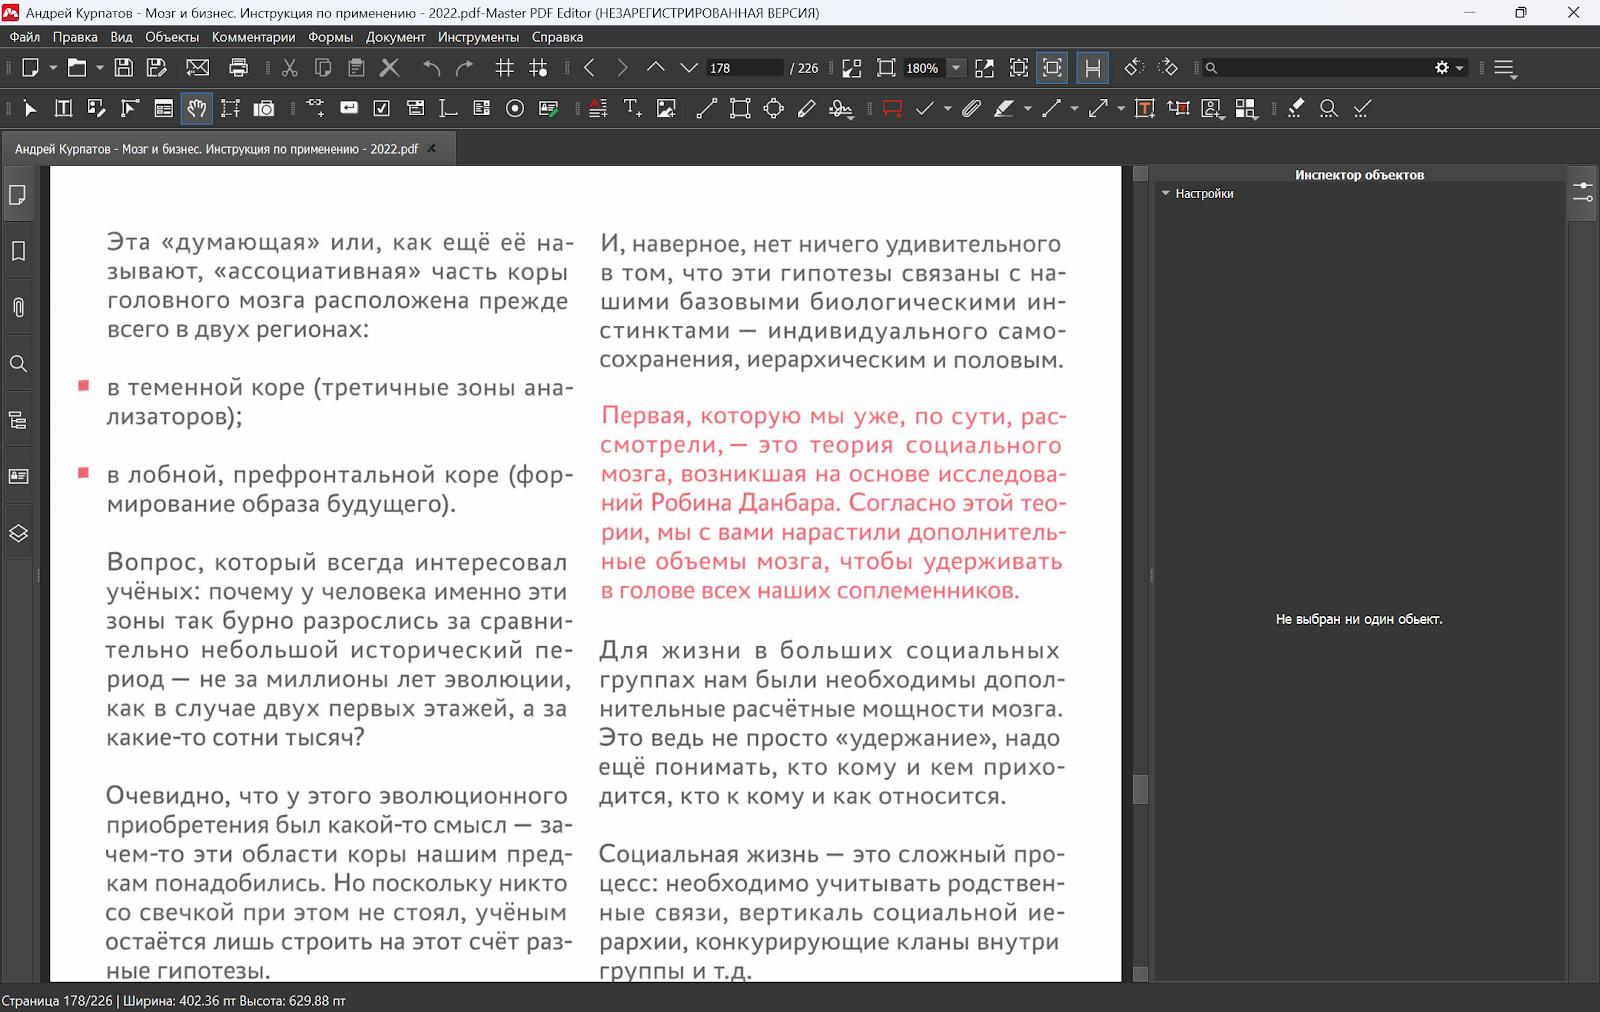Open the toolbar hamburger menu dropdown

[1505, 68]
